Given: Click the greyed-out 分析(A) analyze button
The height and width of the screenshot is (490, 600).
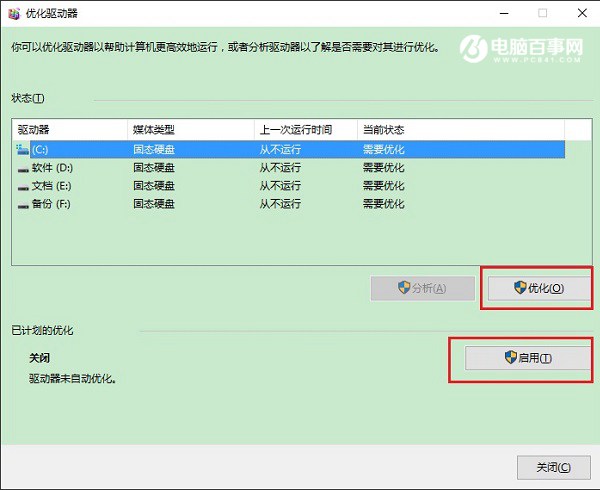Looking at the screenshot, I should coord(422,288).
